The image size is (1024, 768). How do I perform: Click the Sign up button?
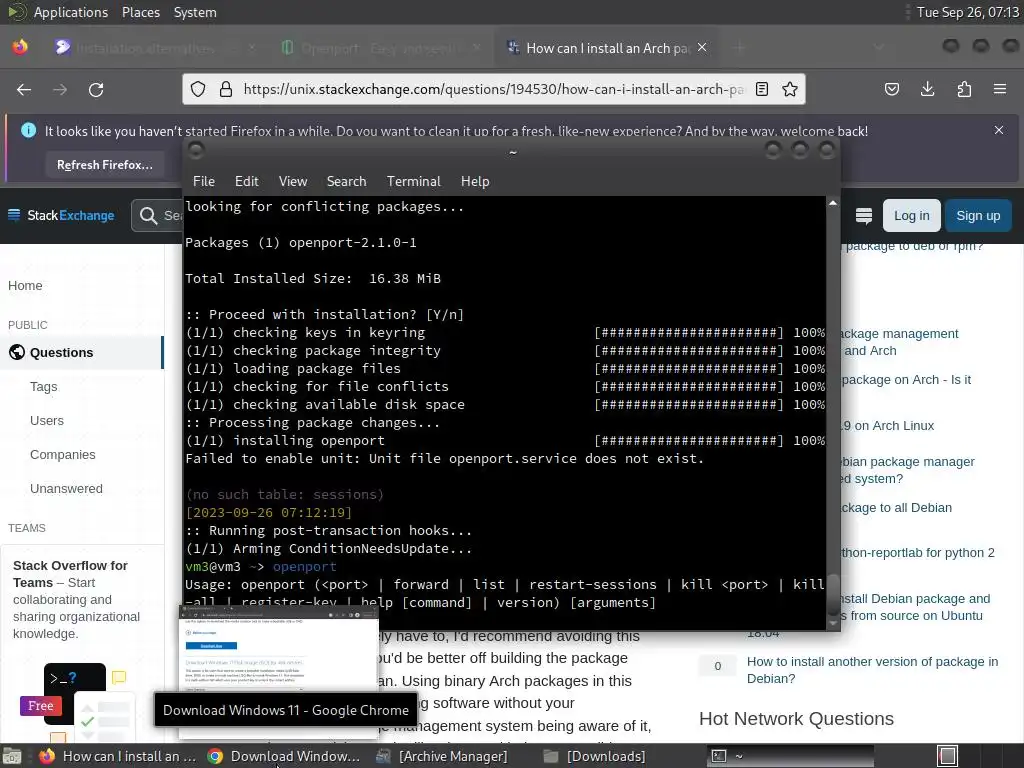(x=978, y=216)
